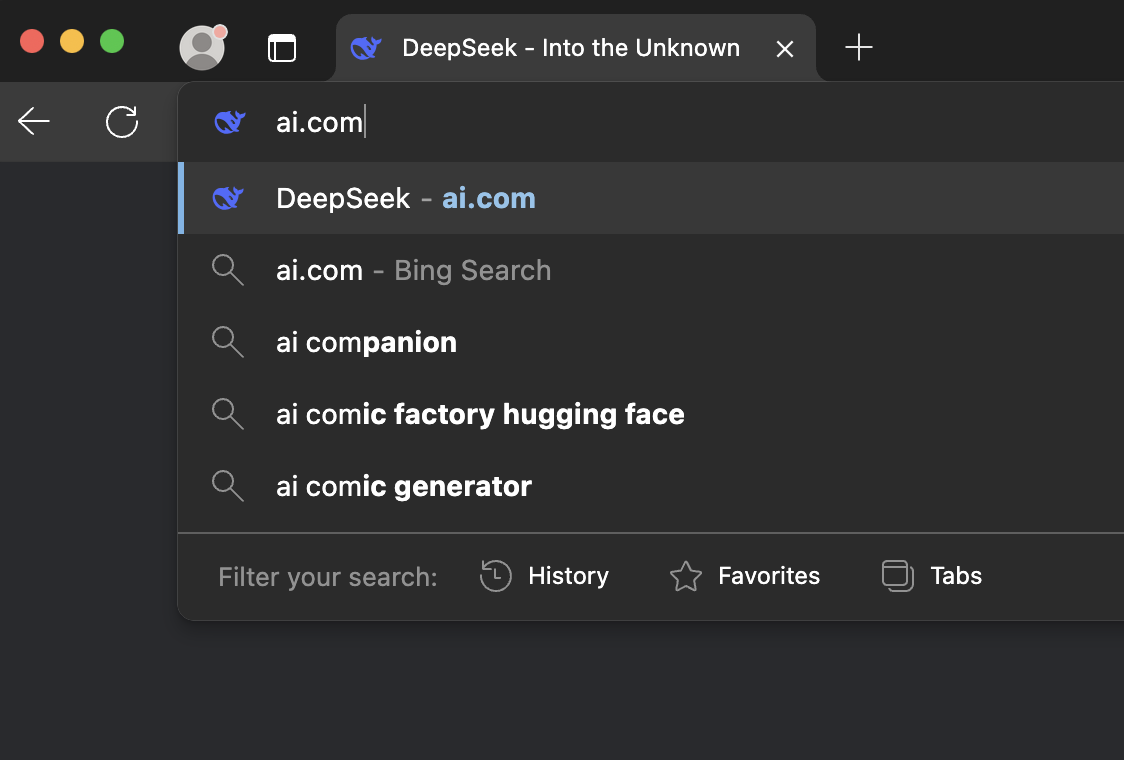
Task: Select the DeepSeek - ai.com suggestion
Action: [x=405, y=198]
